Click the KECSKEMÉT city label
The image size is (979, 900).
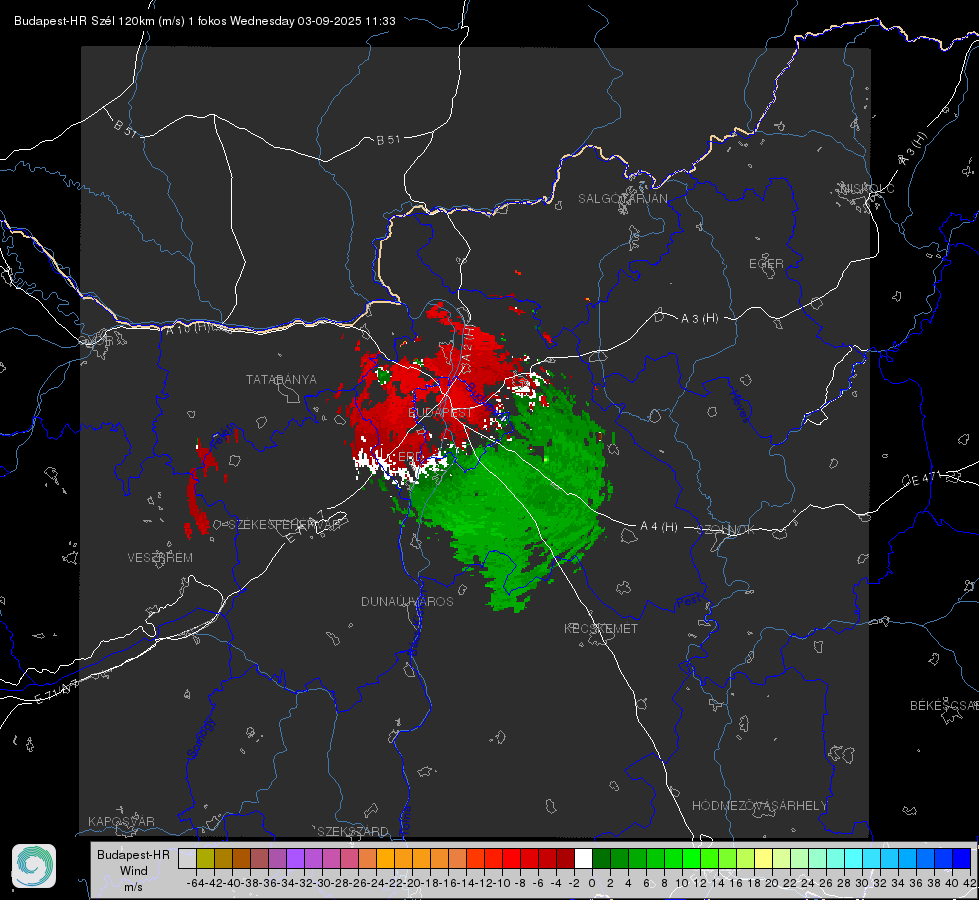pos(601,628)
